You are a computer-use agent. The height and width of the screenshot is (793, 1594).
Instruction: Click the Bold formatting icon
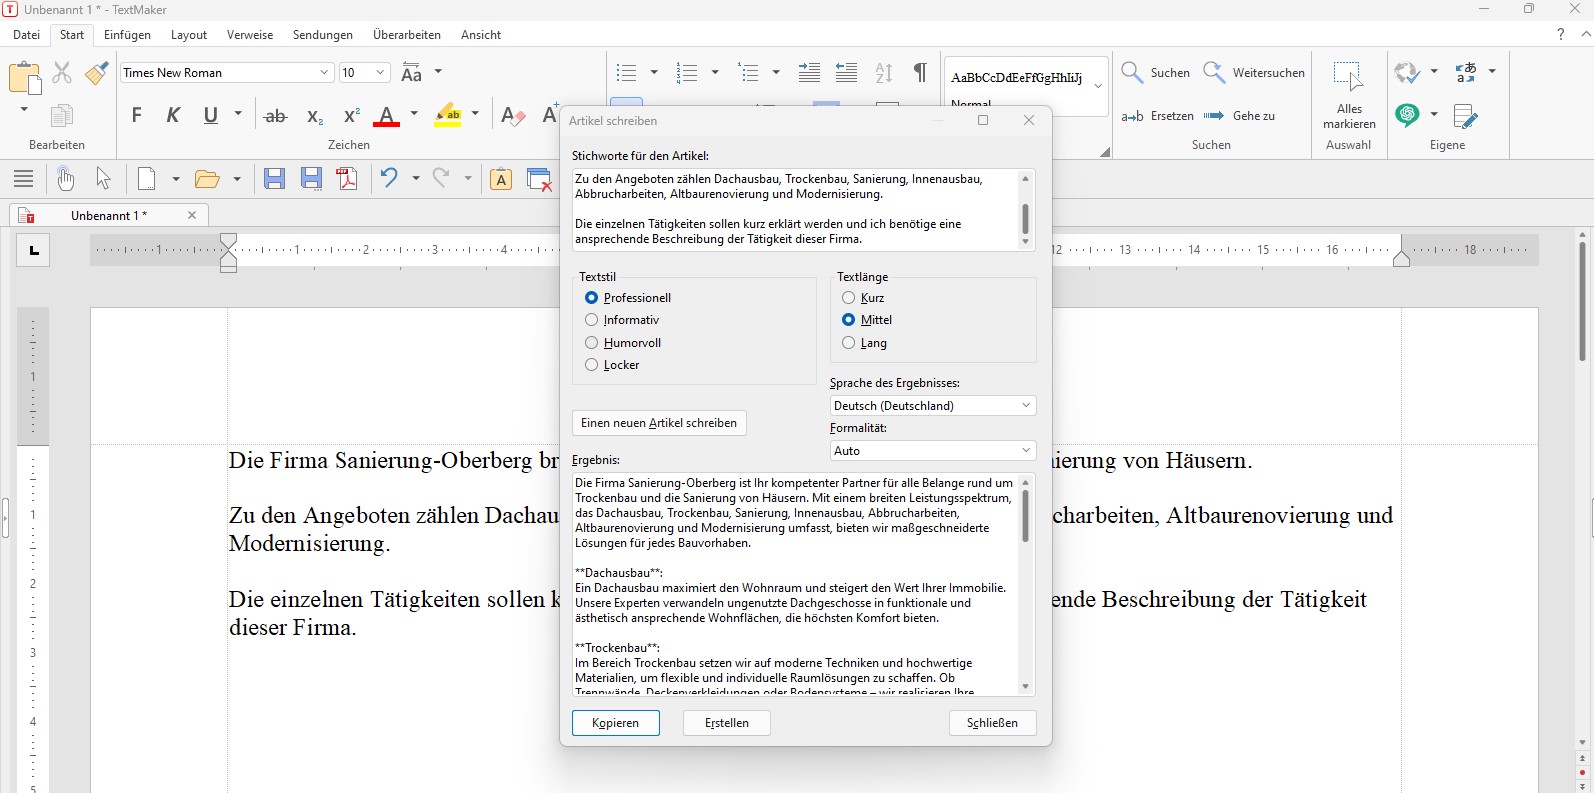click(137, 116)
